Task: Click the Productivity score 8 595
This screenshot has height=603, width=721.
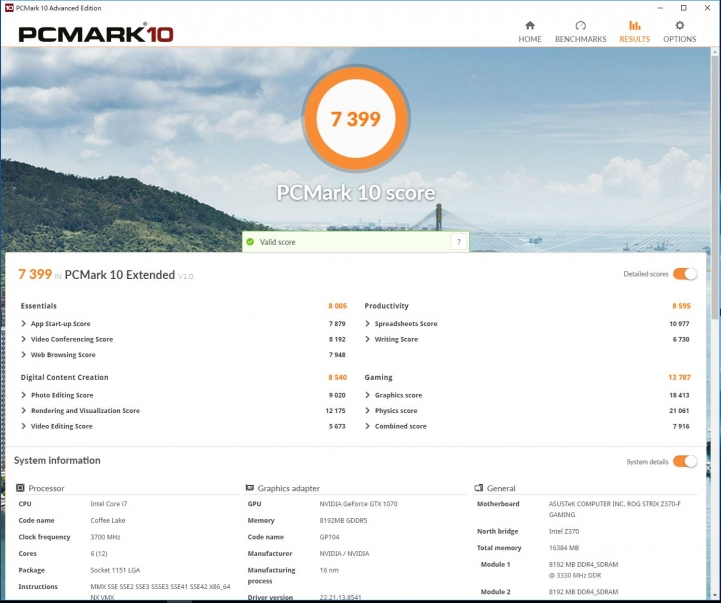Action: pyautogui.click(x=681, y=306)
